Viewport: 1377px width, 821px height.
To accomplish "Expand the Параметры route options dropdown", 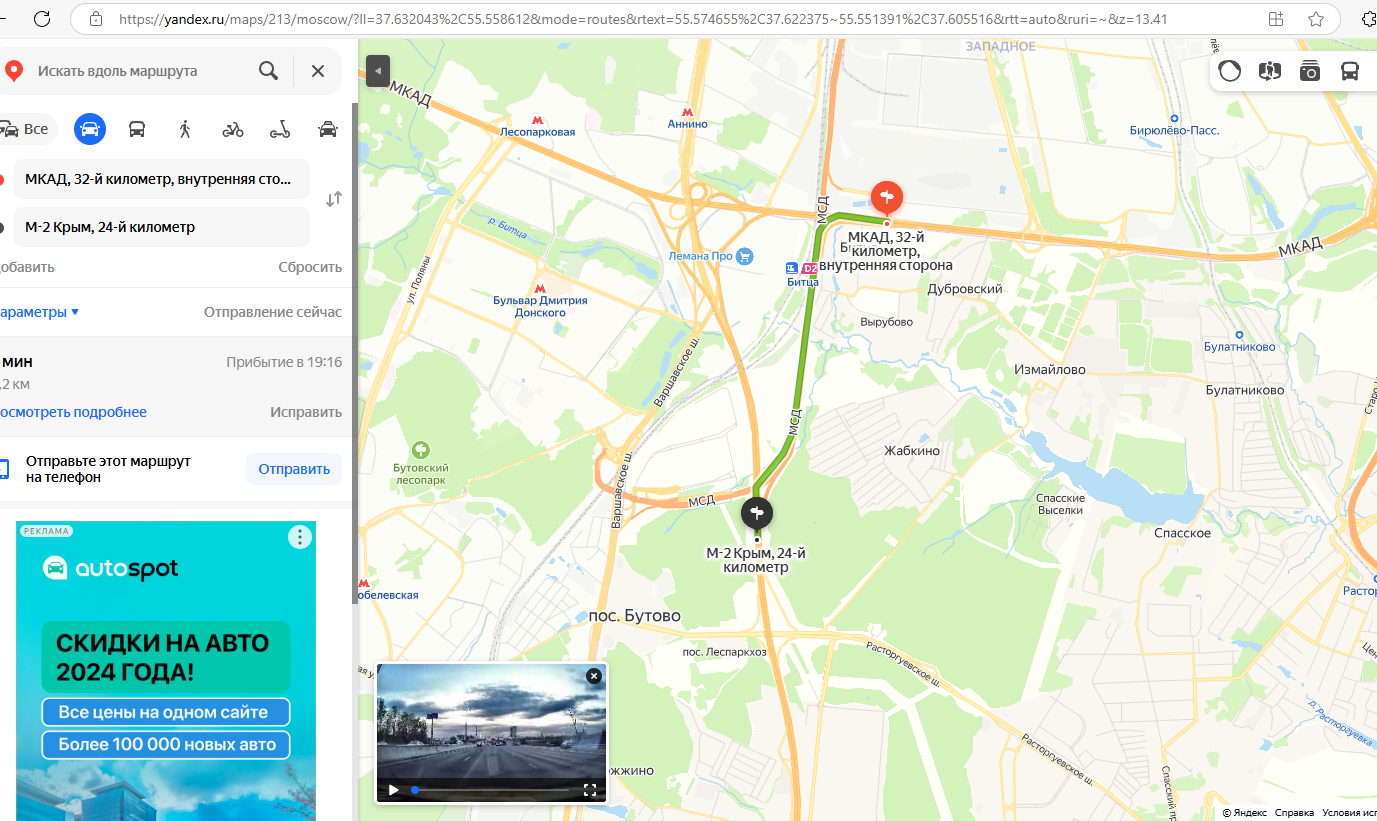I will tap(40, 312).
